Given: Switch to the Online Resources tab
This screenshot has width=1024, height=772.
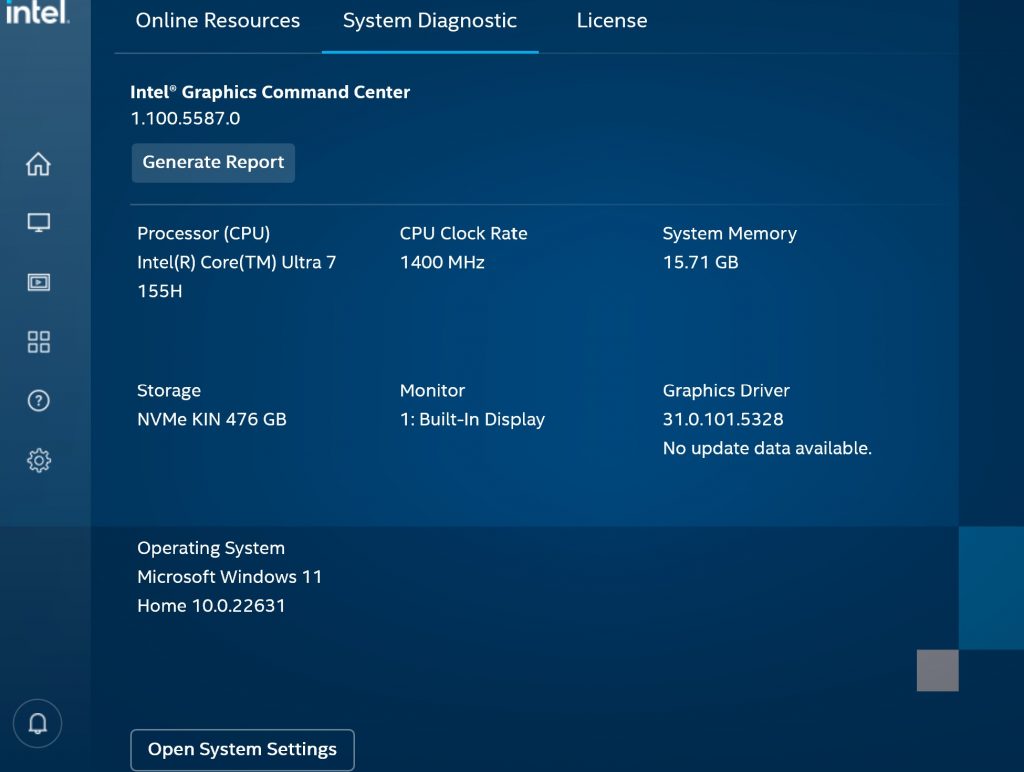Looking at the screenshot, I should pos(217,21).
